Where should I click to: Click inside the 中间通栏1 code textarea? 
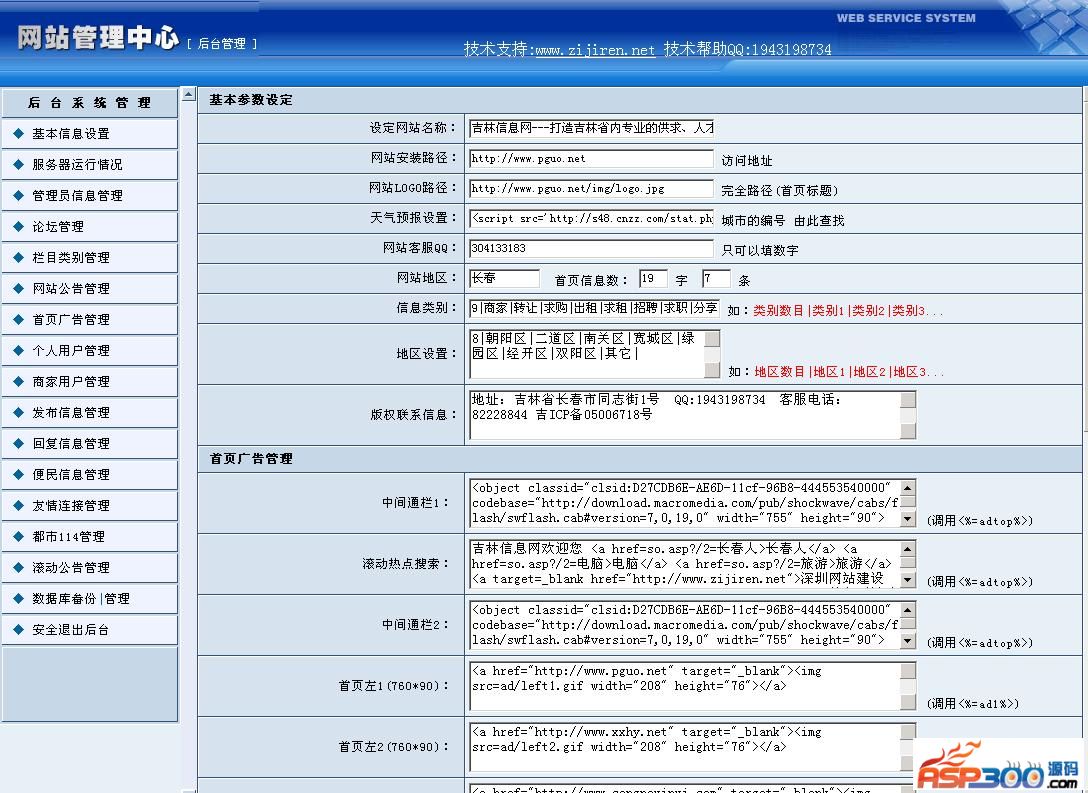[x=685, y=503]
